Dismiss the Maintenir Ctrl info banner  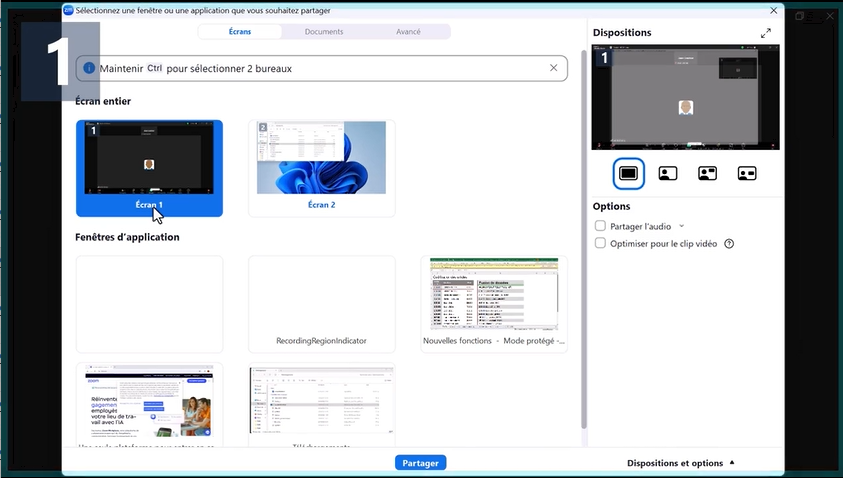click(x=553, y=68)
